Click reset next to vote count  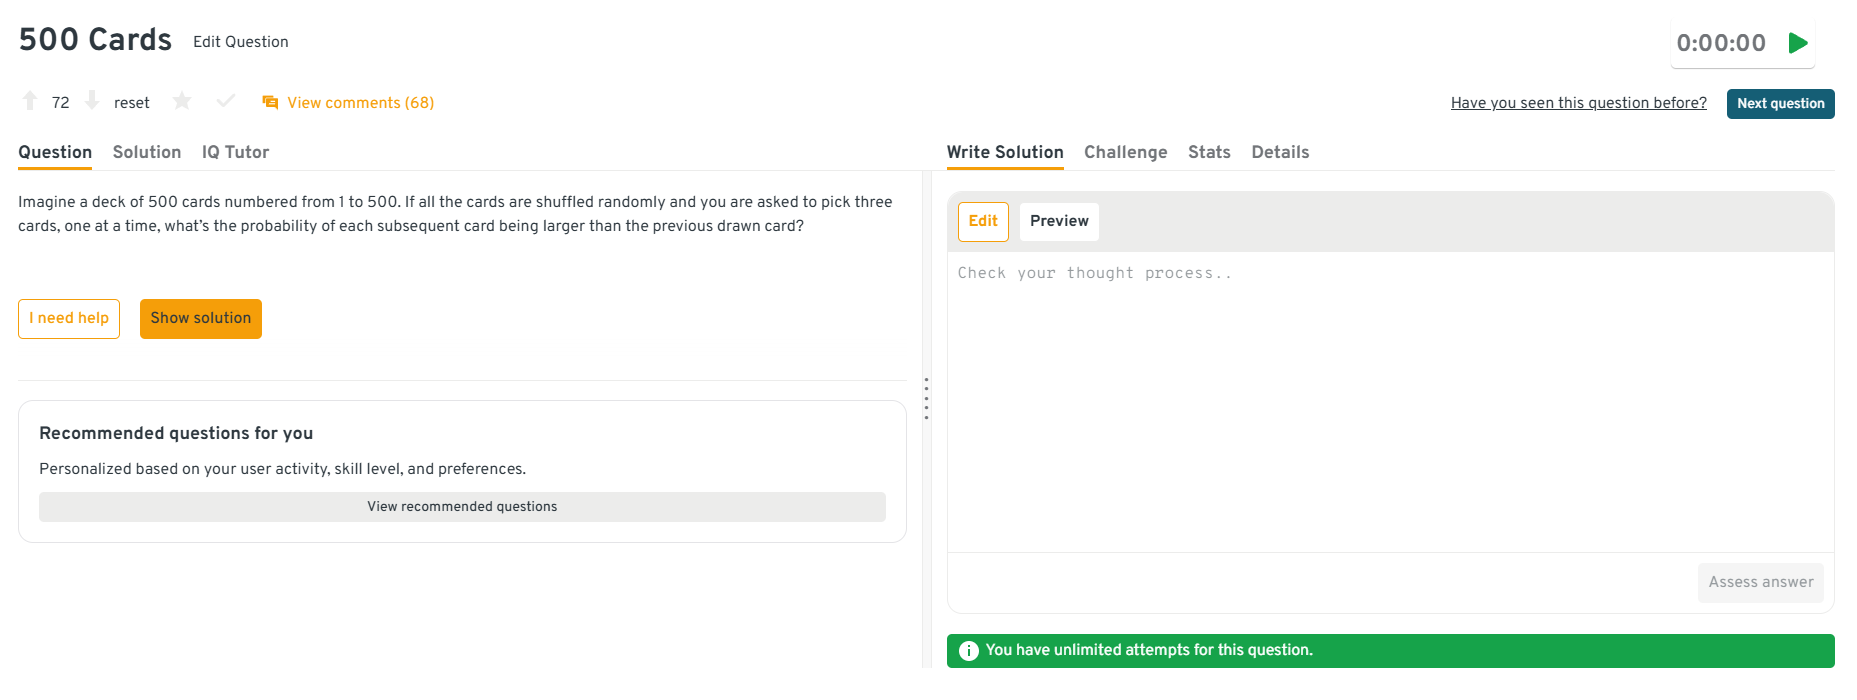(131, 103)
